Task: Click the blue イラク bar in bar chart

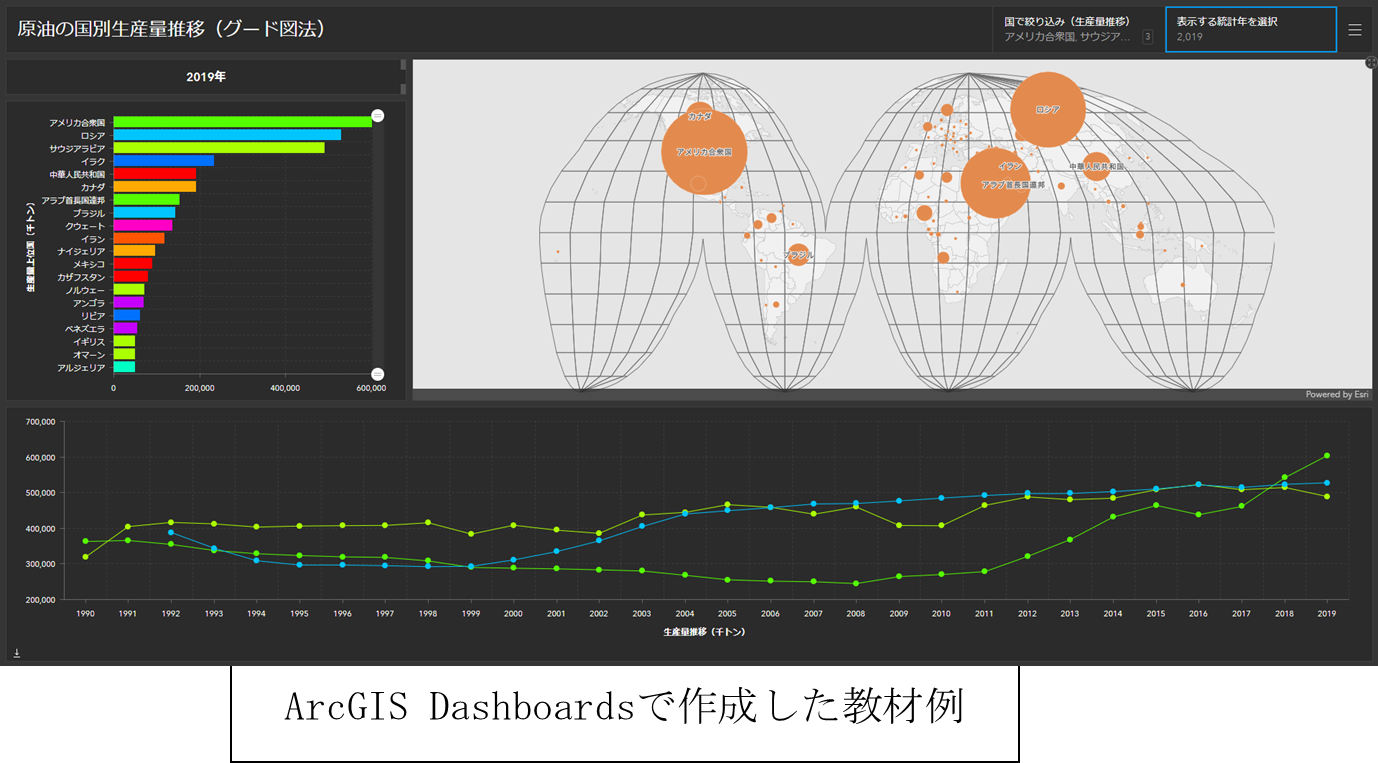Action: [x=163, y=161]
